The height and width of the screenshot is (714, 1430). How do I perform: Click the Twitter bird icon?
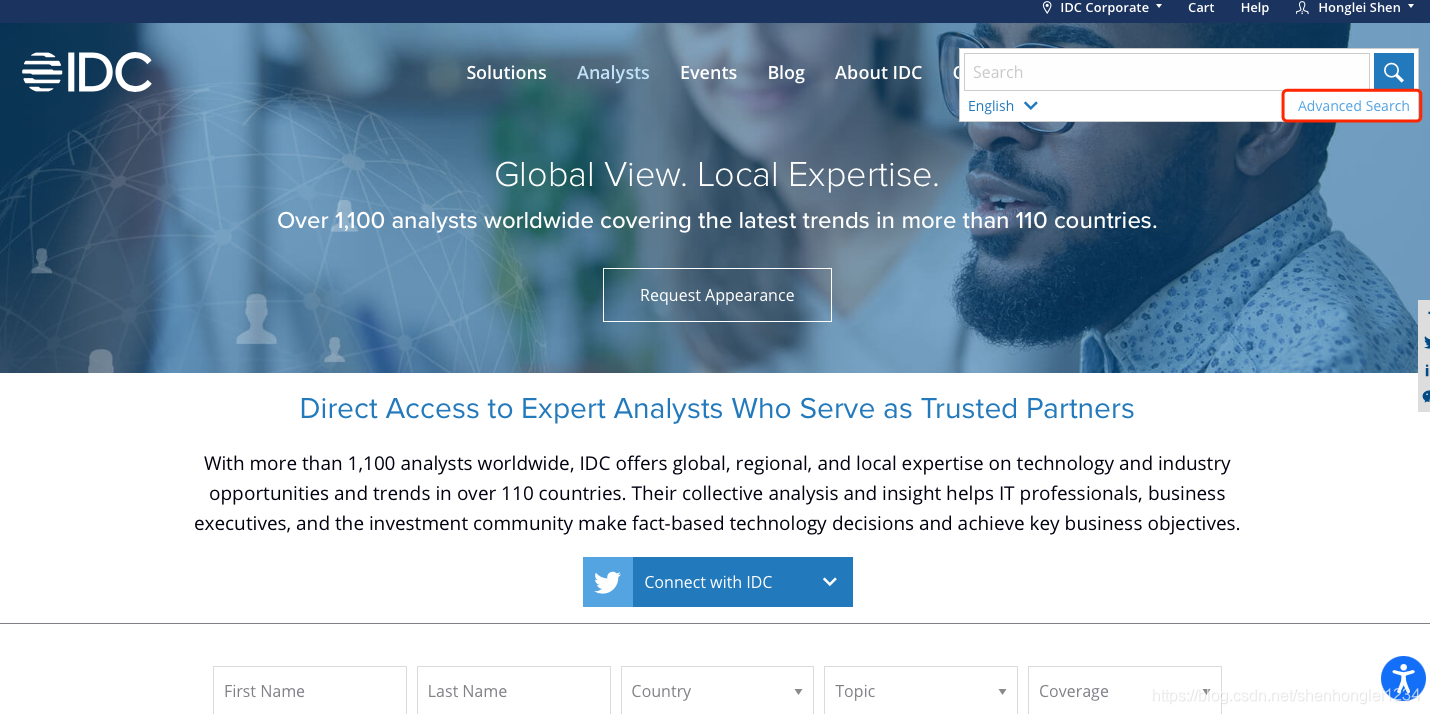pos(608,582)
